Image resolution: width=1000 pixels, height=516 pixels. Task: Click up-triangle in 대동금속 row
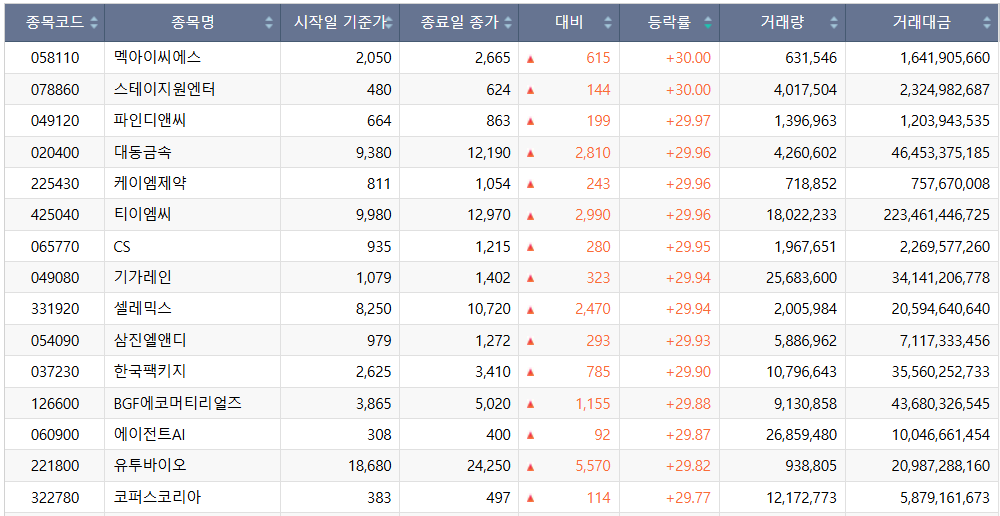tap(531, 153)
